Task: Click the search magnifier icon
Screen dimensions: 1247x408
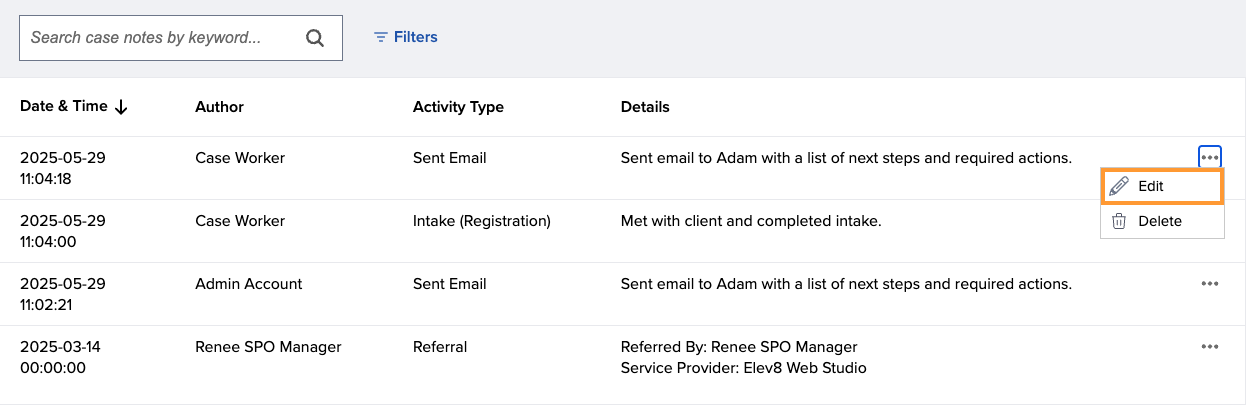Action: [x=315, y=38]
